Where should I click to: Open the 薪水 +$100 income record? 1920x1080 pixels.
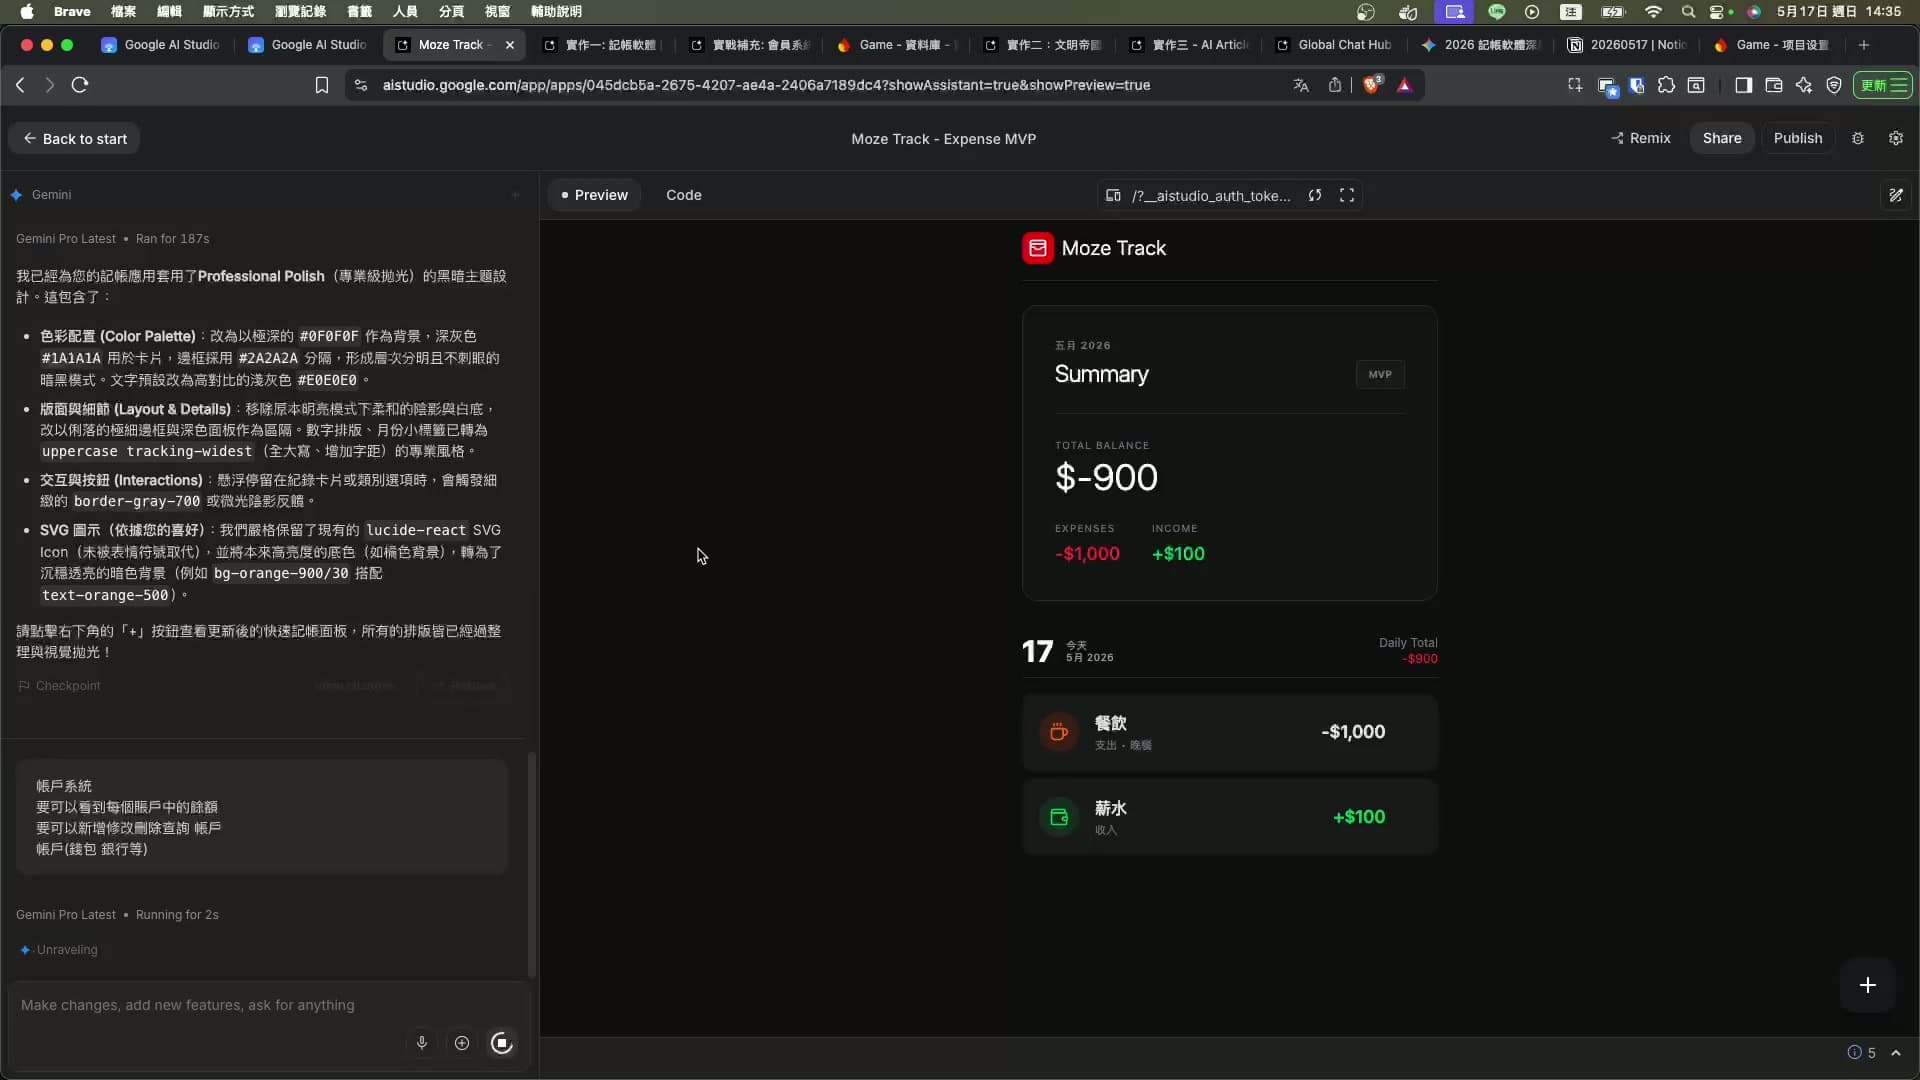point(1230,817)
